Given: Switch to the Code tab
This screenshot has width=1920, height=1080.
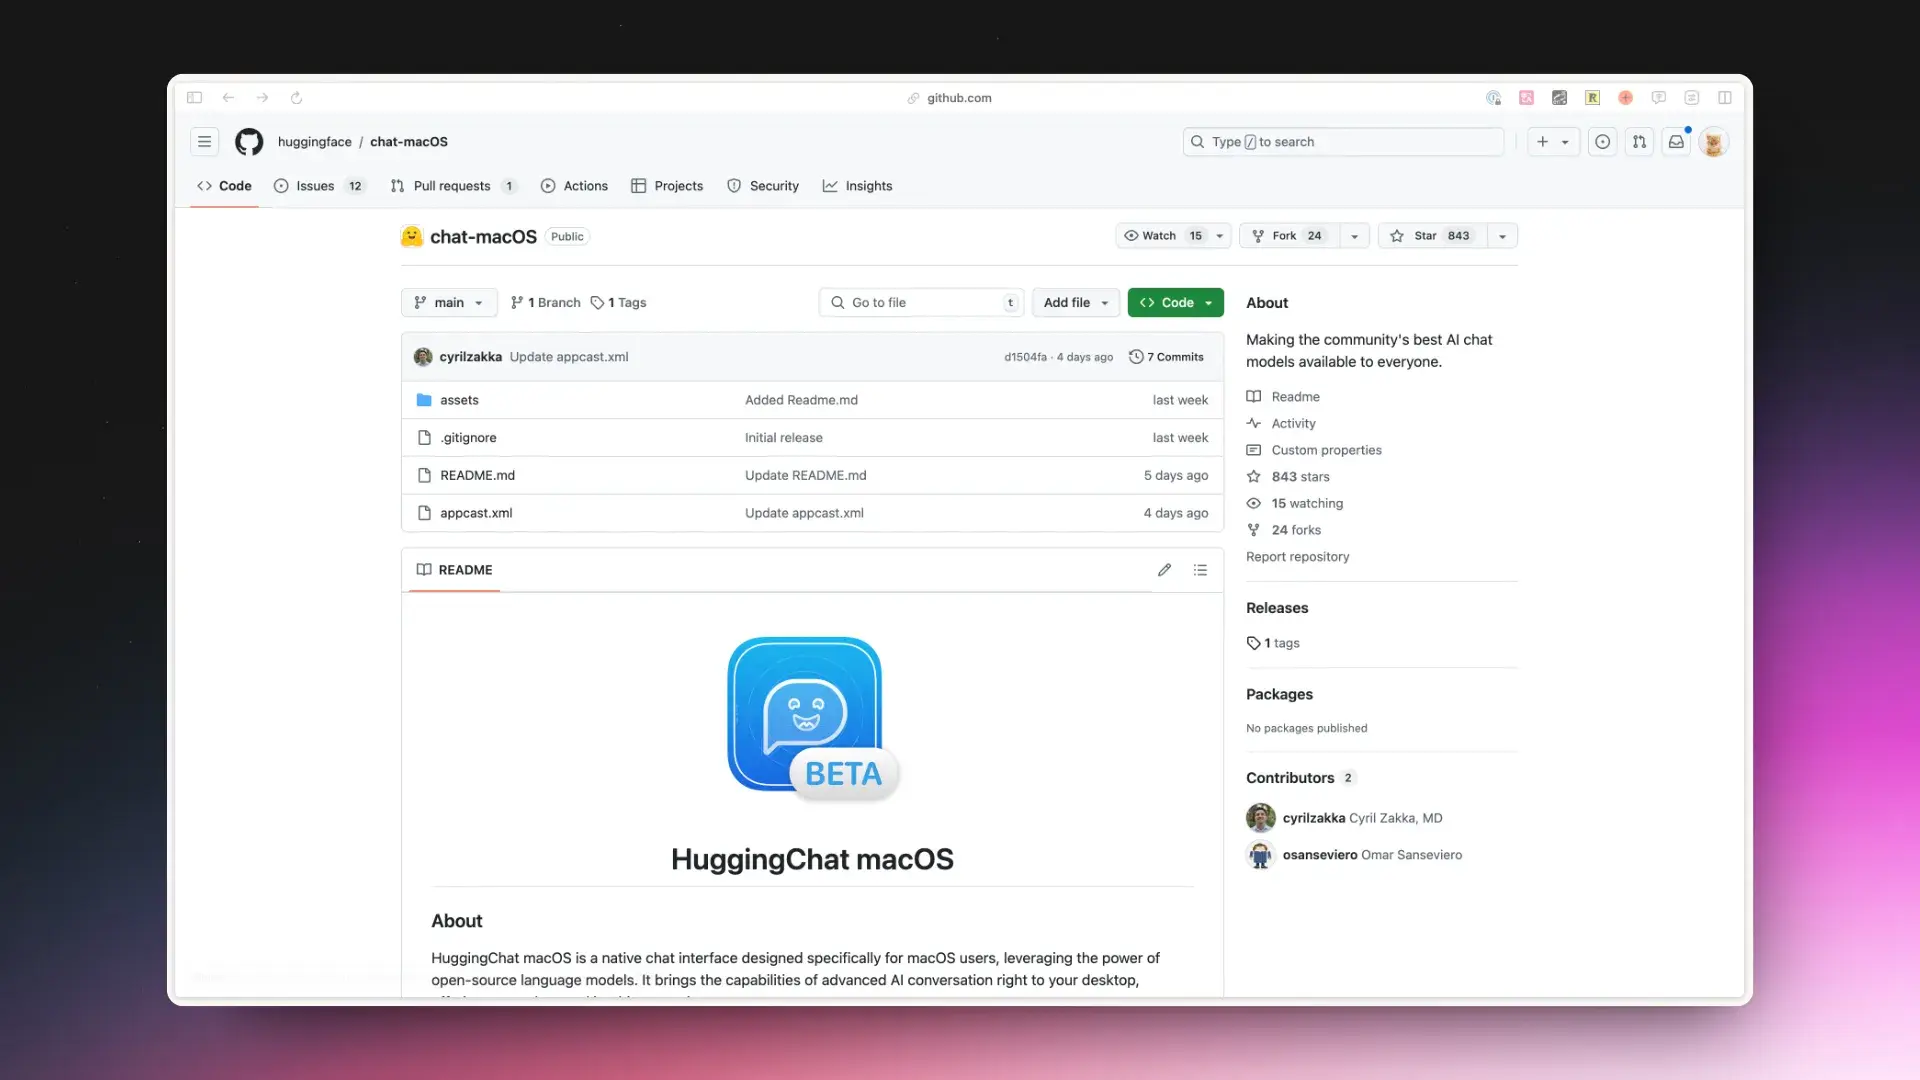Looking at the screenshot, I should tap(224, 186).
